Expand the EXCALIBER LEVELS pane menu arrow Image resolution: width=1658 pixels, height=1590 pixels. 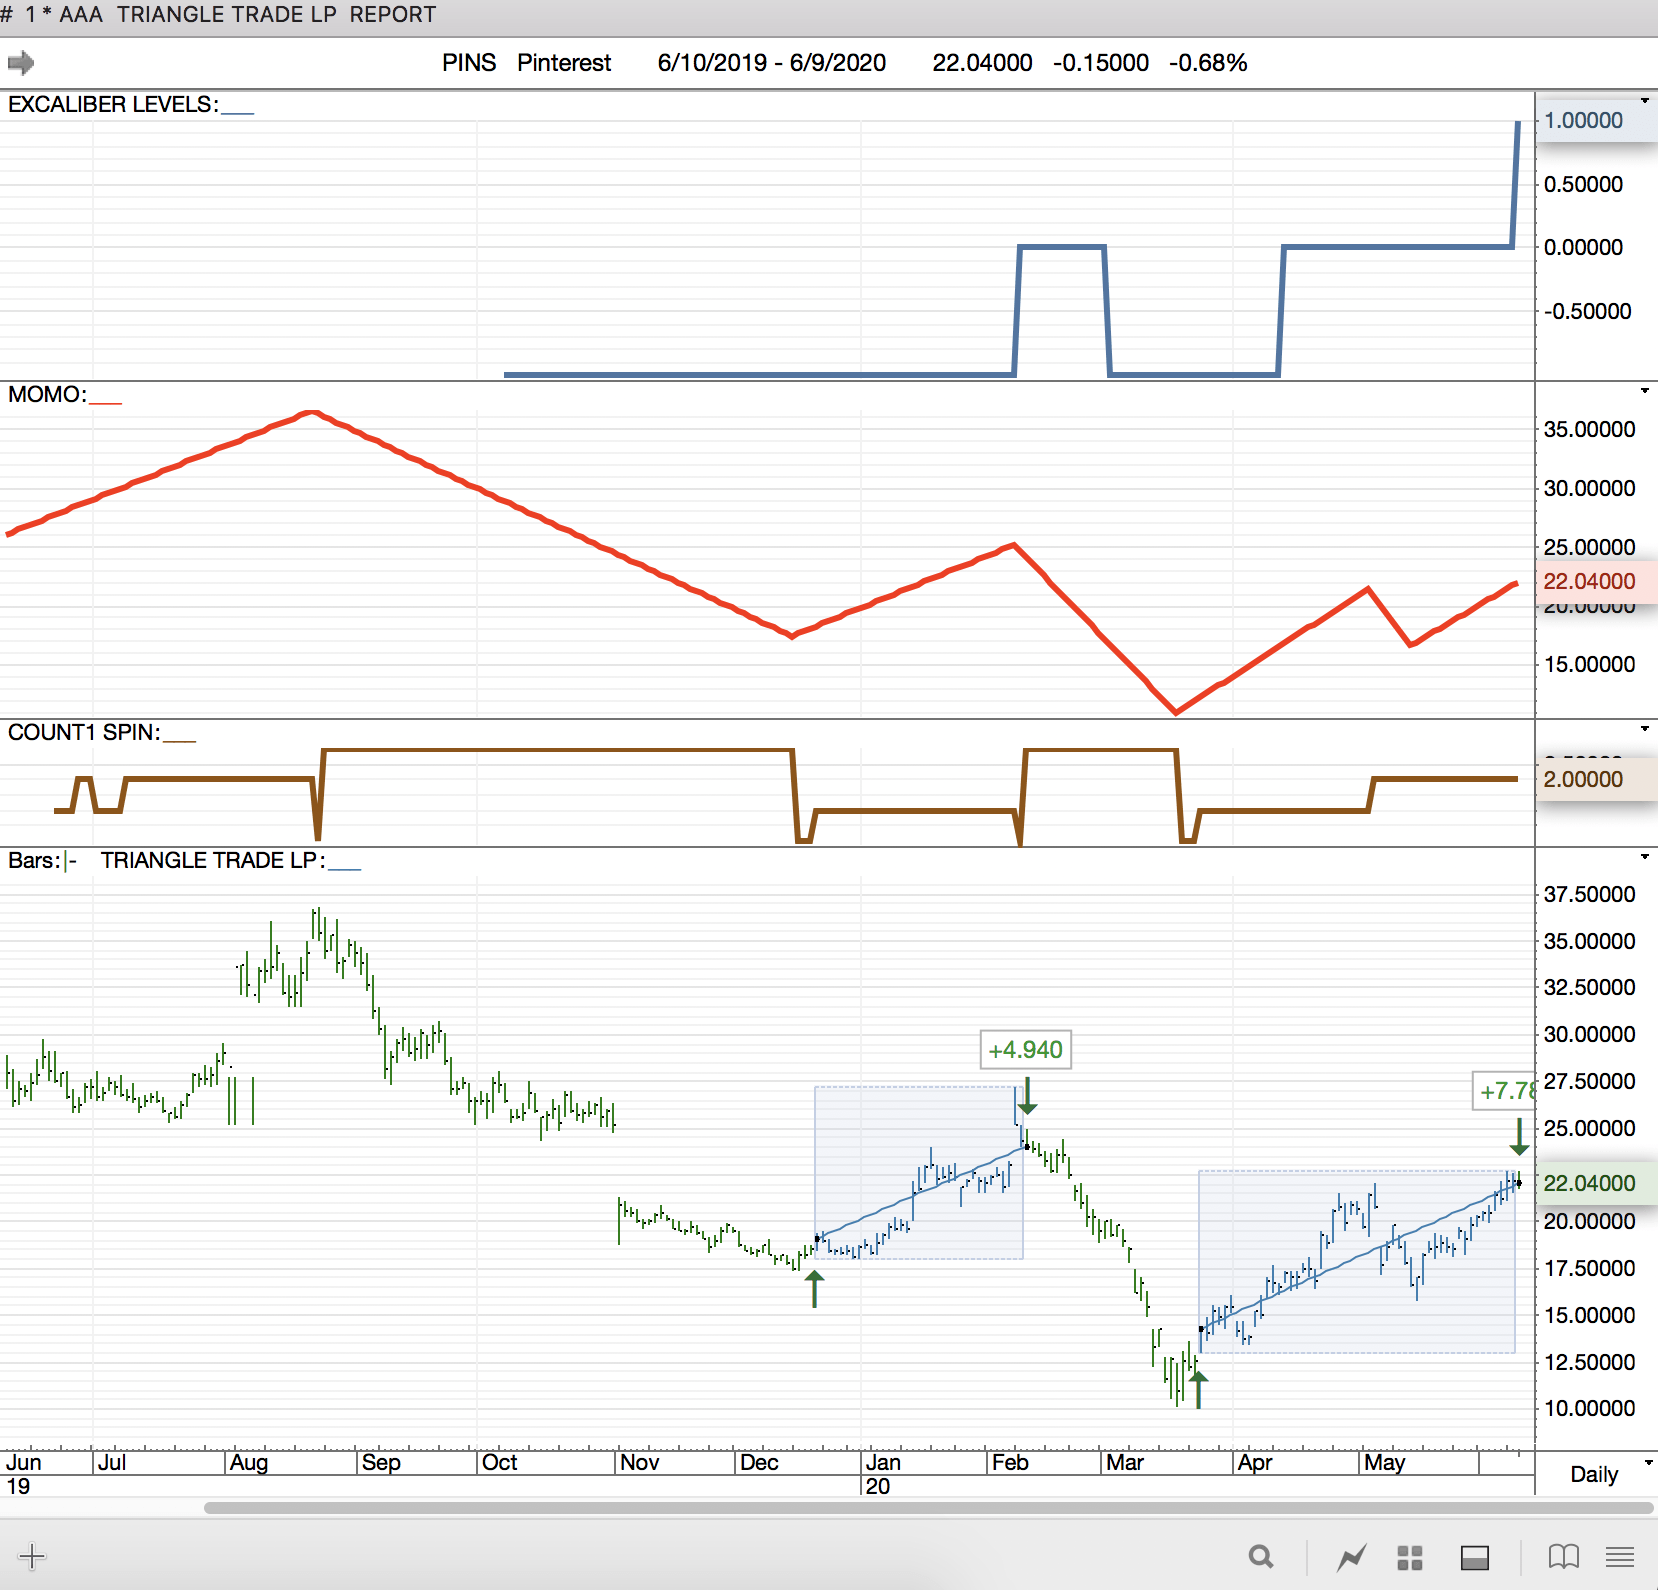point(1645,101)
